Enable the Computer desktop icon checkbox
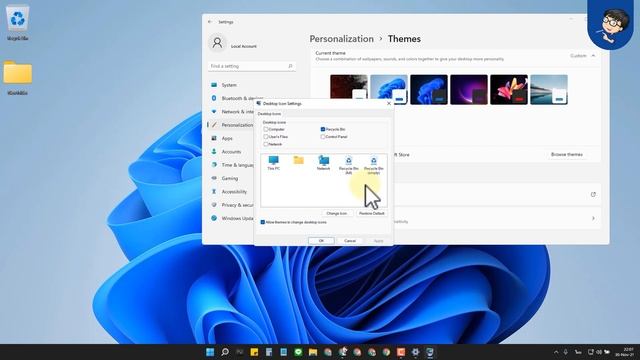 pos(266,129)
